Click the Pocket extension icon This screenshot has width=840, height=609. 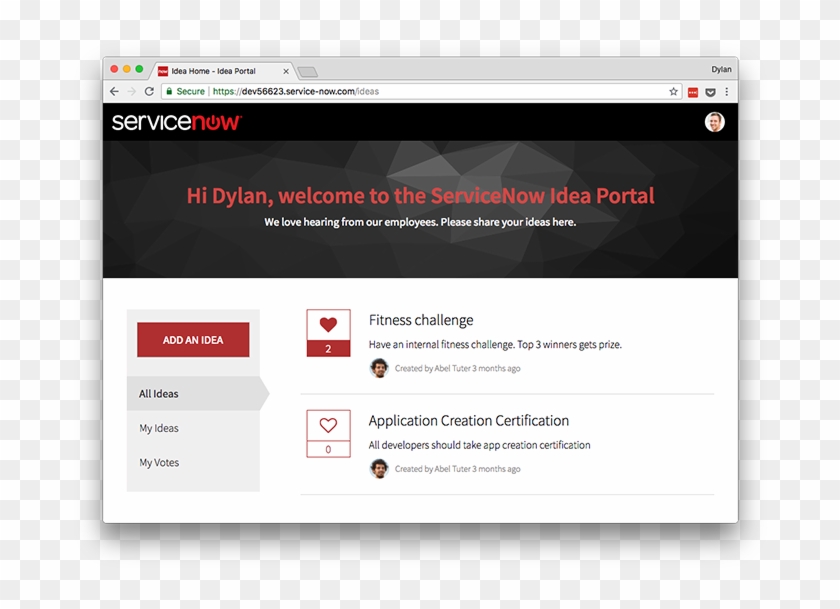pos(710,92)
